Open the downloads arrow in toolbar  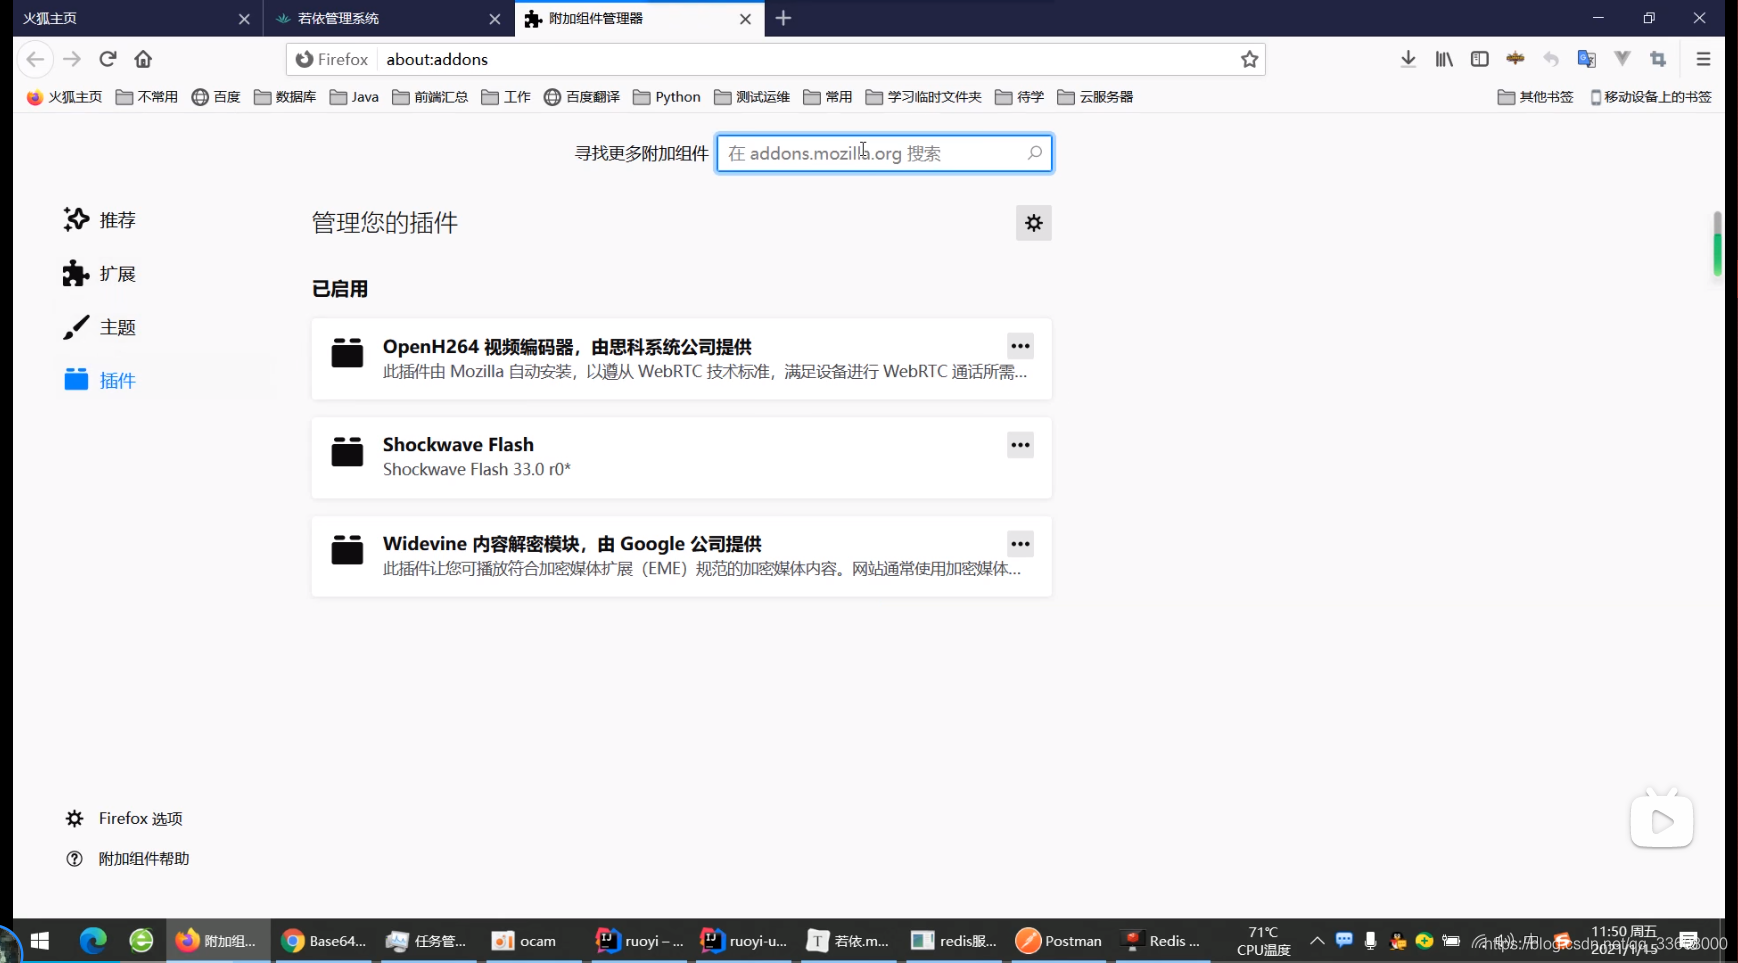point(1408,59)
